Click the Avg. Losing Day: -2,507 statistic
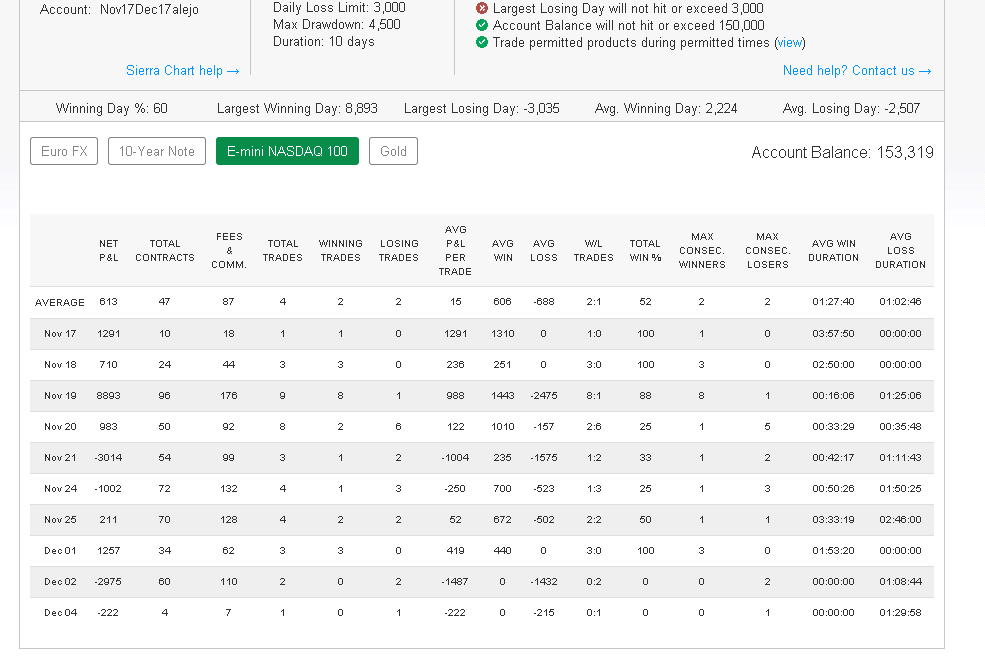Screen dimensions: 985x668 [851, 108]
